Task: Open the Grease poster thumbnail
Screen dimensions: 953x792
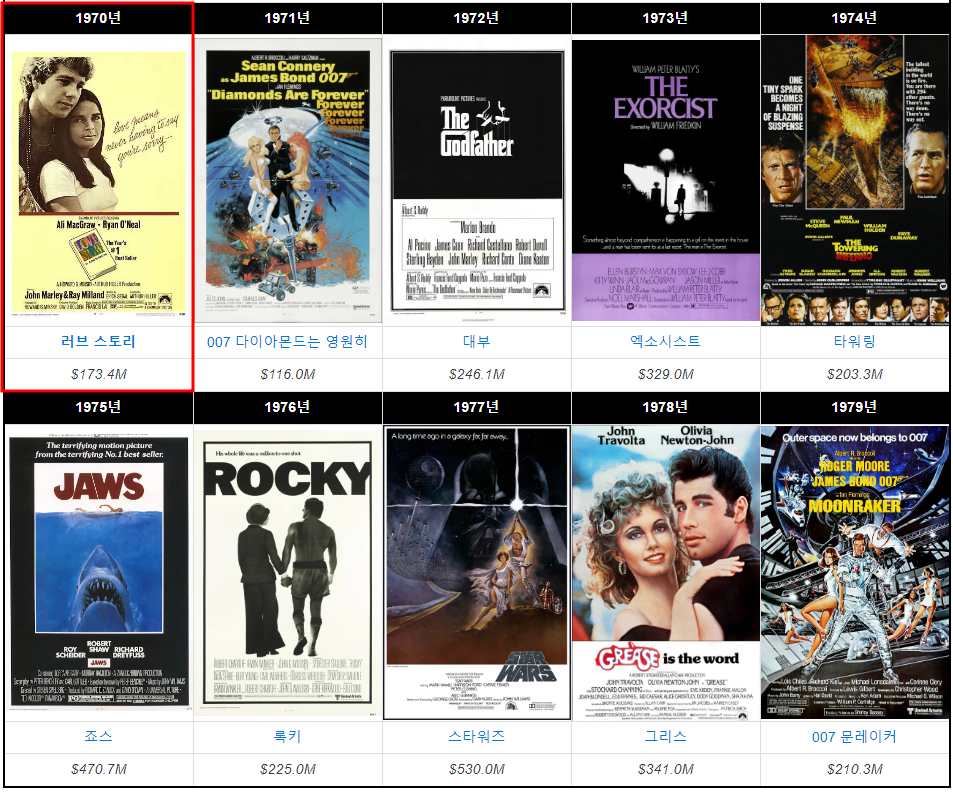Action: click(x=666, y=573)
